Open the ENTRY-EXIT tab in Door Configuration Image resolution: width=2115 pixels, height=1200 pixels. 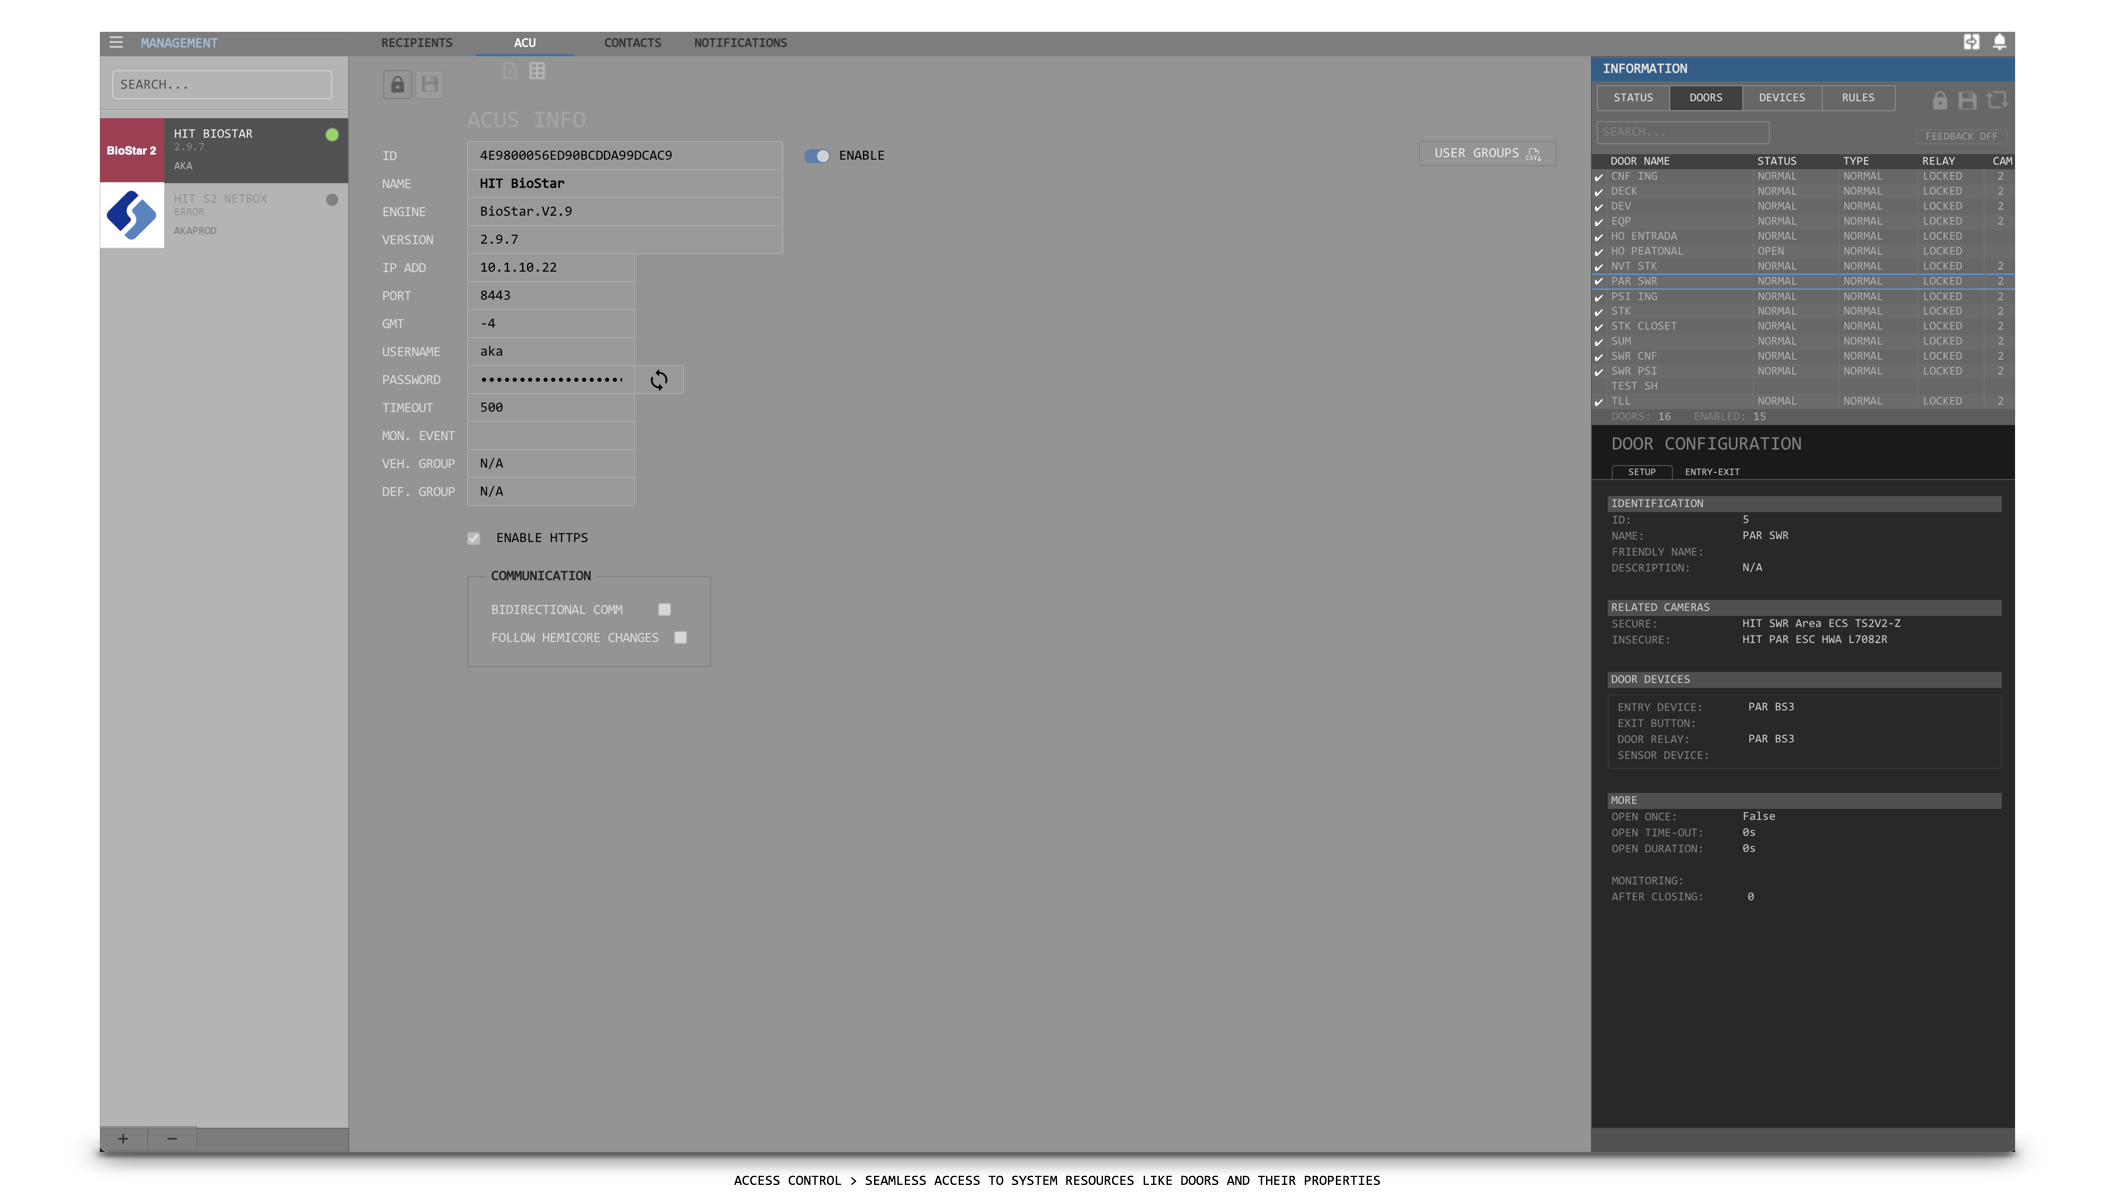pyautogui.click(x=1712, y=471)
